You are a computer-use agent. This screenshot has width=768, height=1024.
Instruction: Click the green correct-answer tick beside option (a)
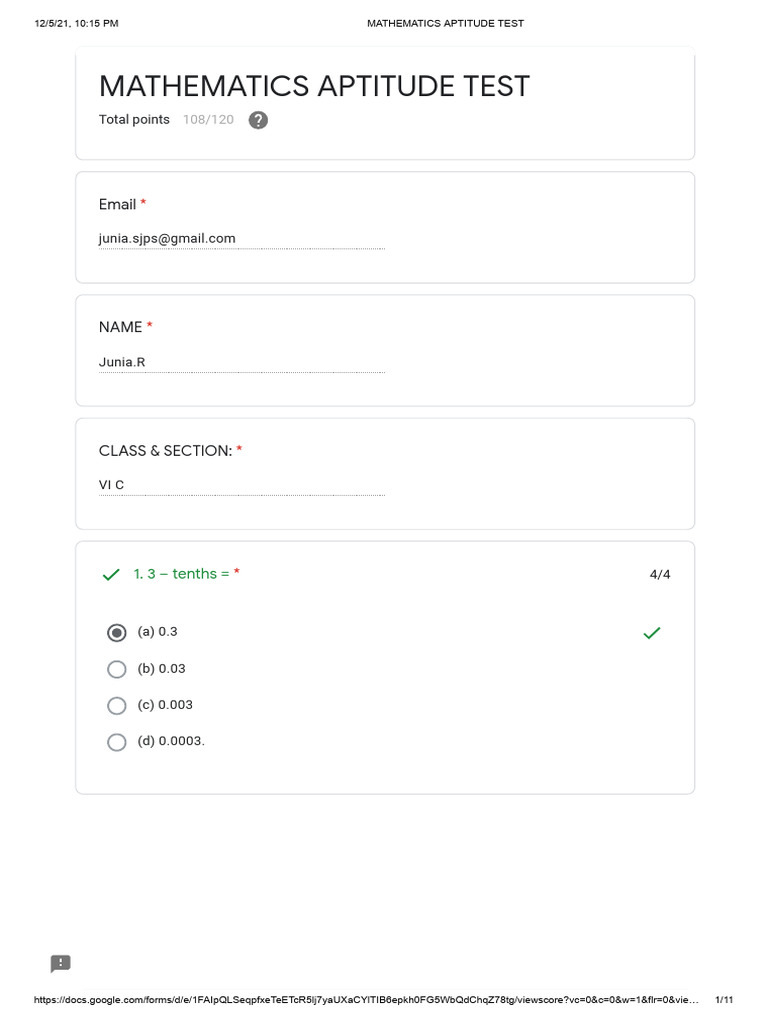coord(652,632)
